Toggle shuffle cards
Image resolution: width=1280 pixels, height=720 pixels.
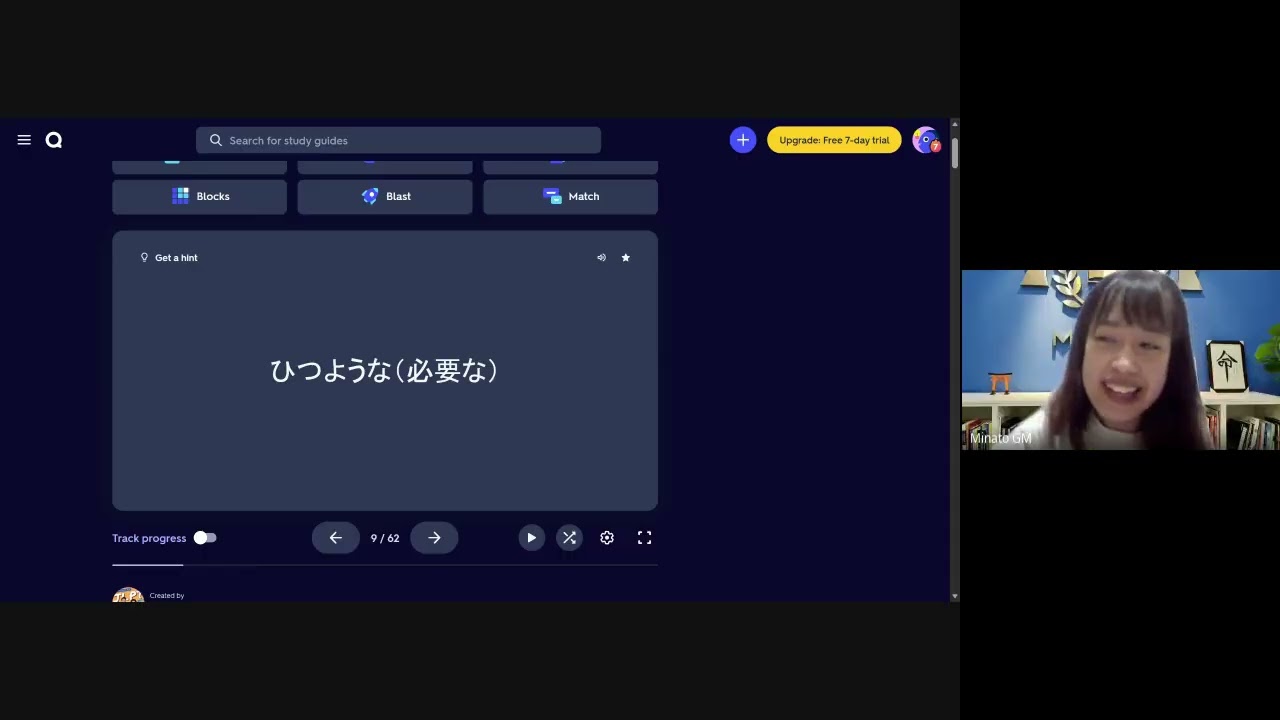pos(569,538)
